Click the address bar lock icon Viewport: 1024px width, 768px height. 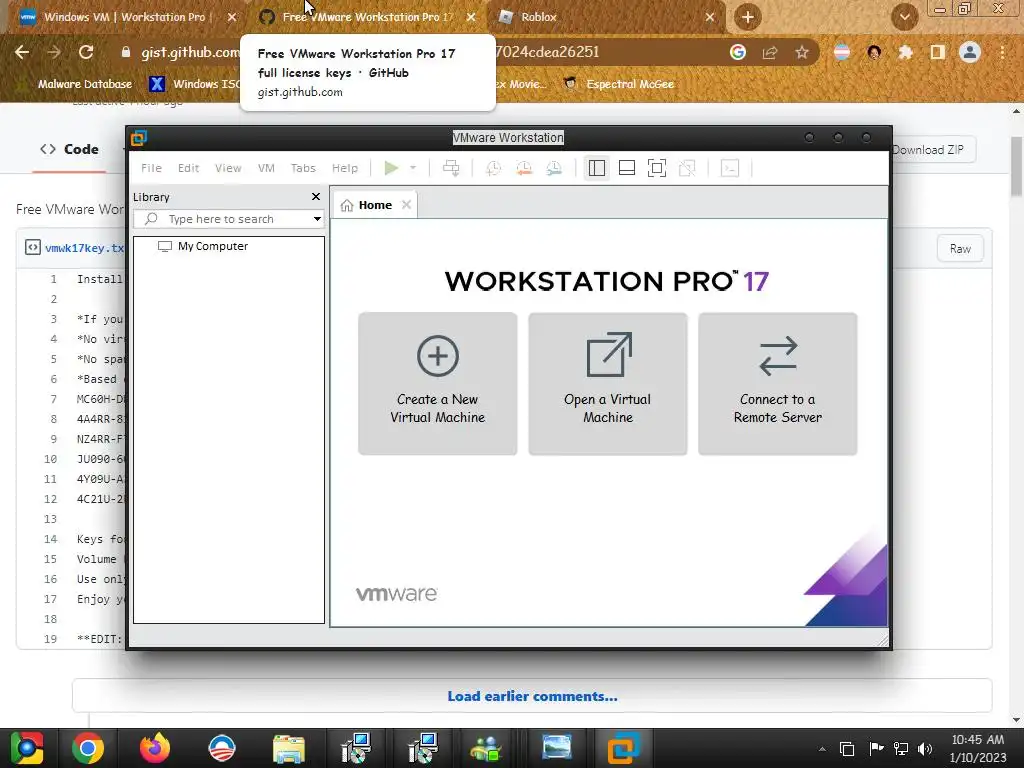click(x=125, y=52)
